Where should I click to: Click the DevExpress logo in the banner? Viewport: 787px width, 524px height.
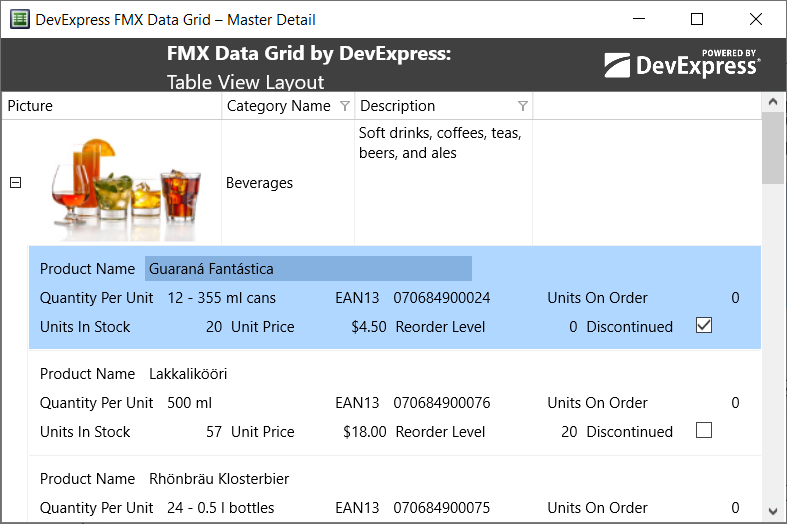(x=682, y=64)
